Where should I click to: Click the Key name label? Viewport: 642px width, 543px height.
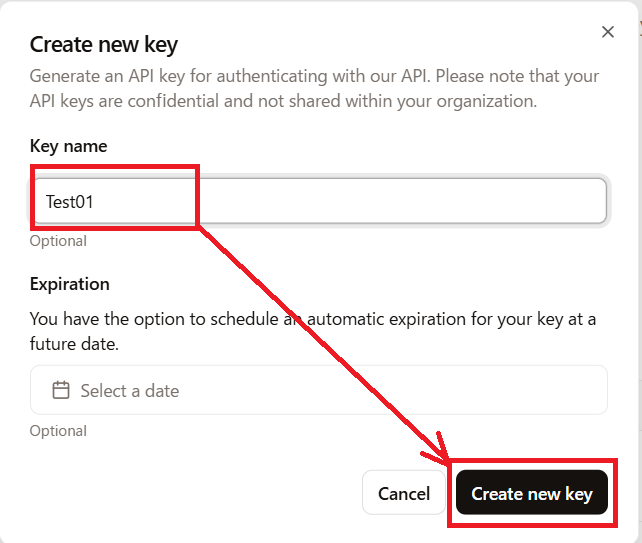[68, 146]
